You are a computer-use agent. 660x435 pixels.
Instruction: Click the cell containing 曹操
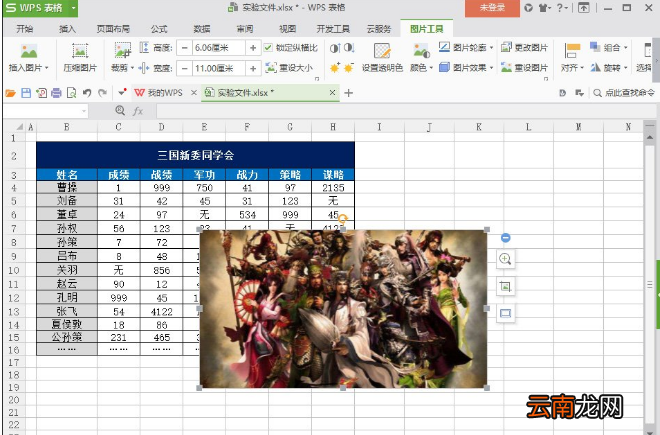67,187
